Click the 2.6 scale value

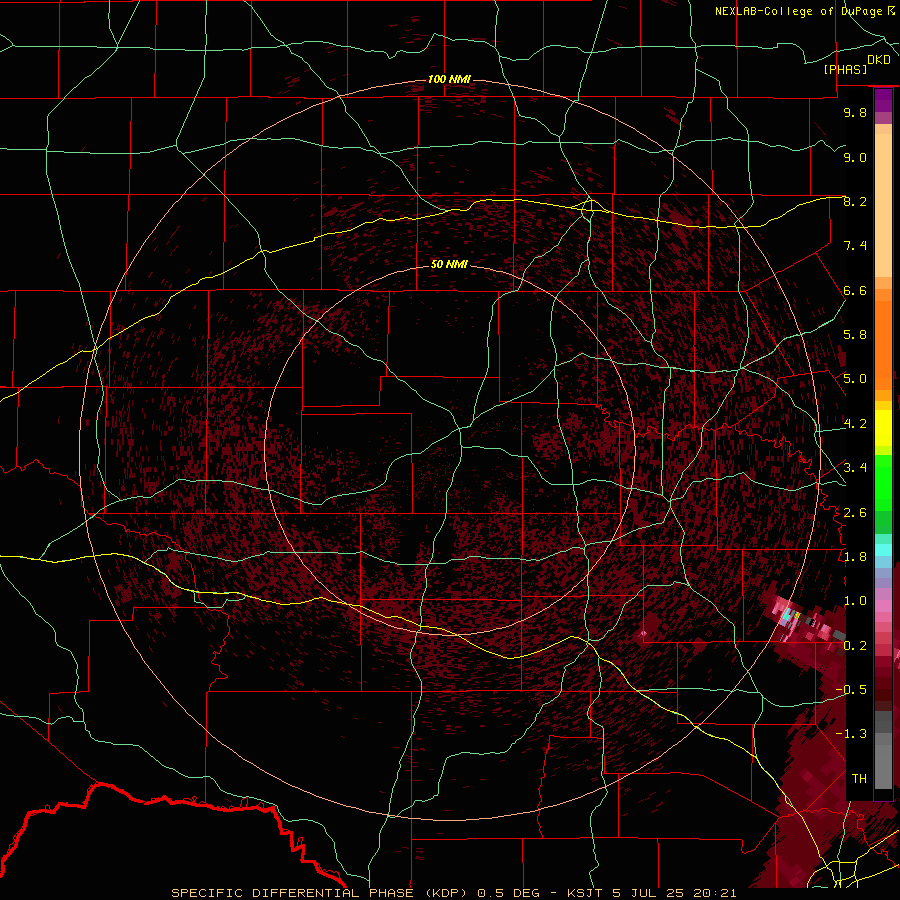tap(855, 513)
